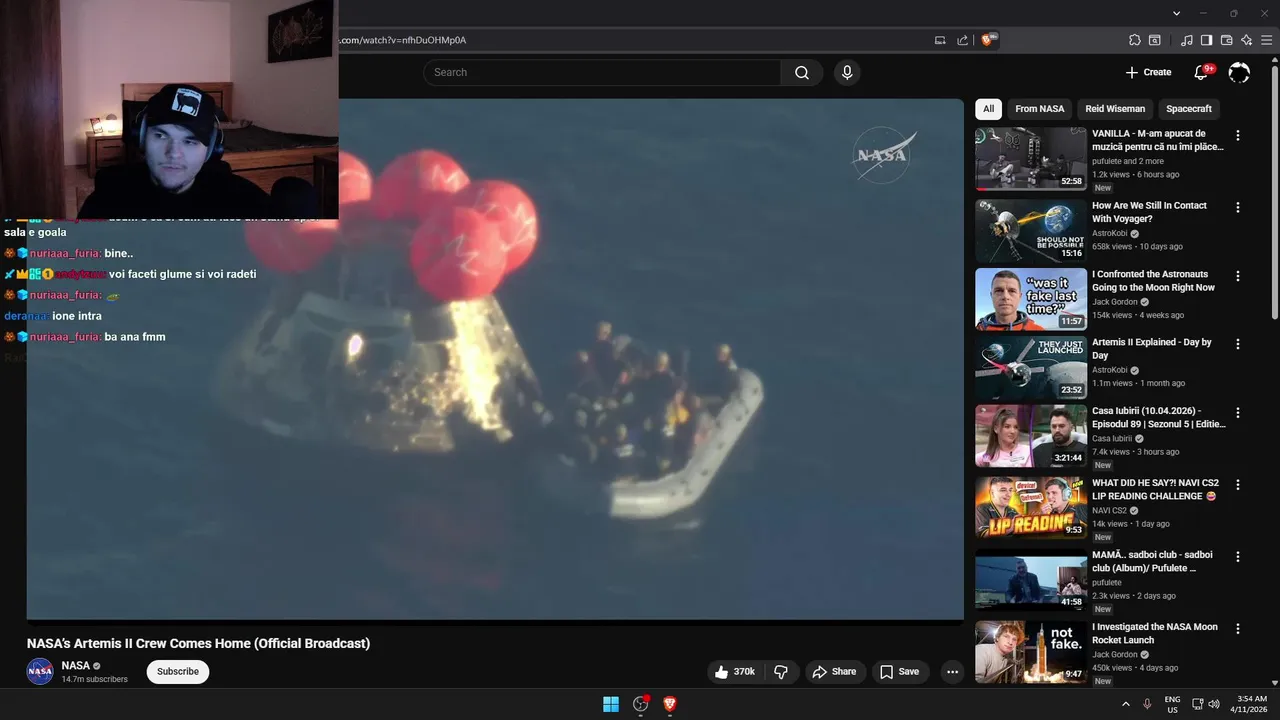Open options for Confronted the Astronauts video
This screenshot has width=1280, height=720.
pos(1238,276)
